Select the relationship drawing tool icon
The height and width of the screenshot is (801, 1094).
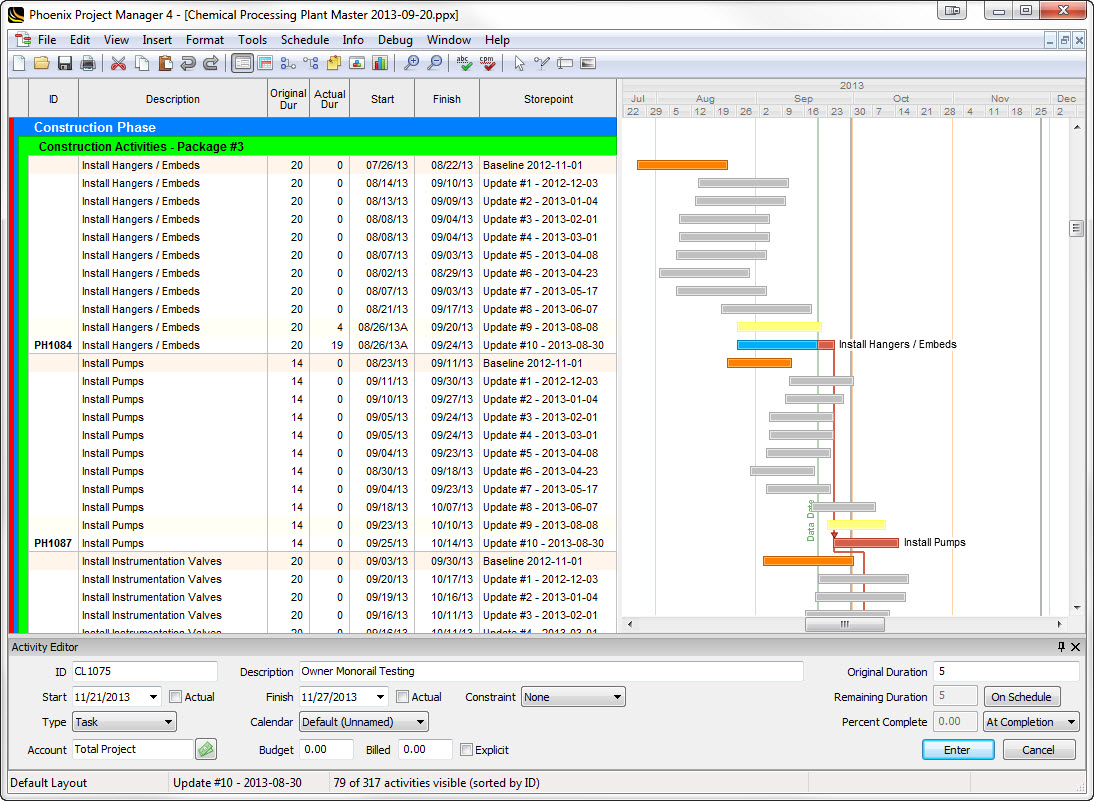click(542, 63)
